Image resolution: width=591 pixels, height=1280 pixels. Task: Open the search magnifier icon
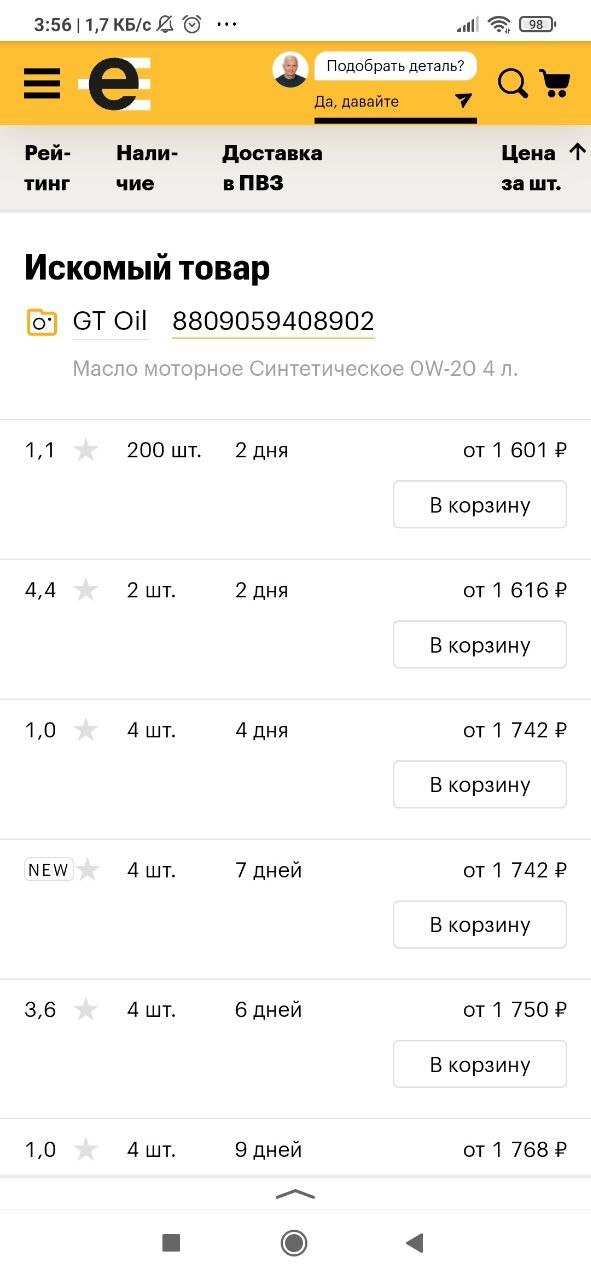point(513,84)
